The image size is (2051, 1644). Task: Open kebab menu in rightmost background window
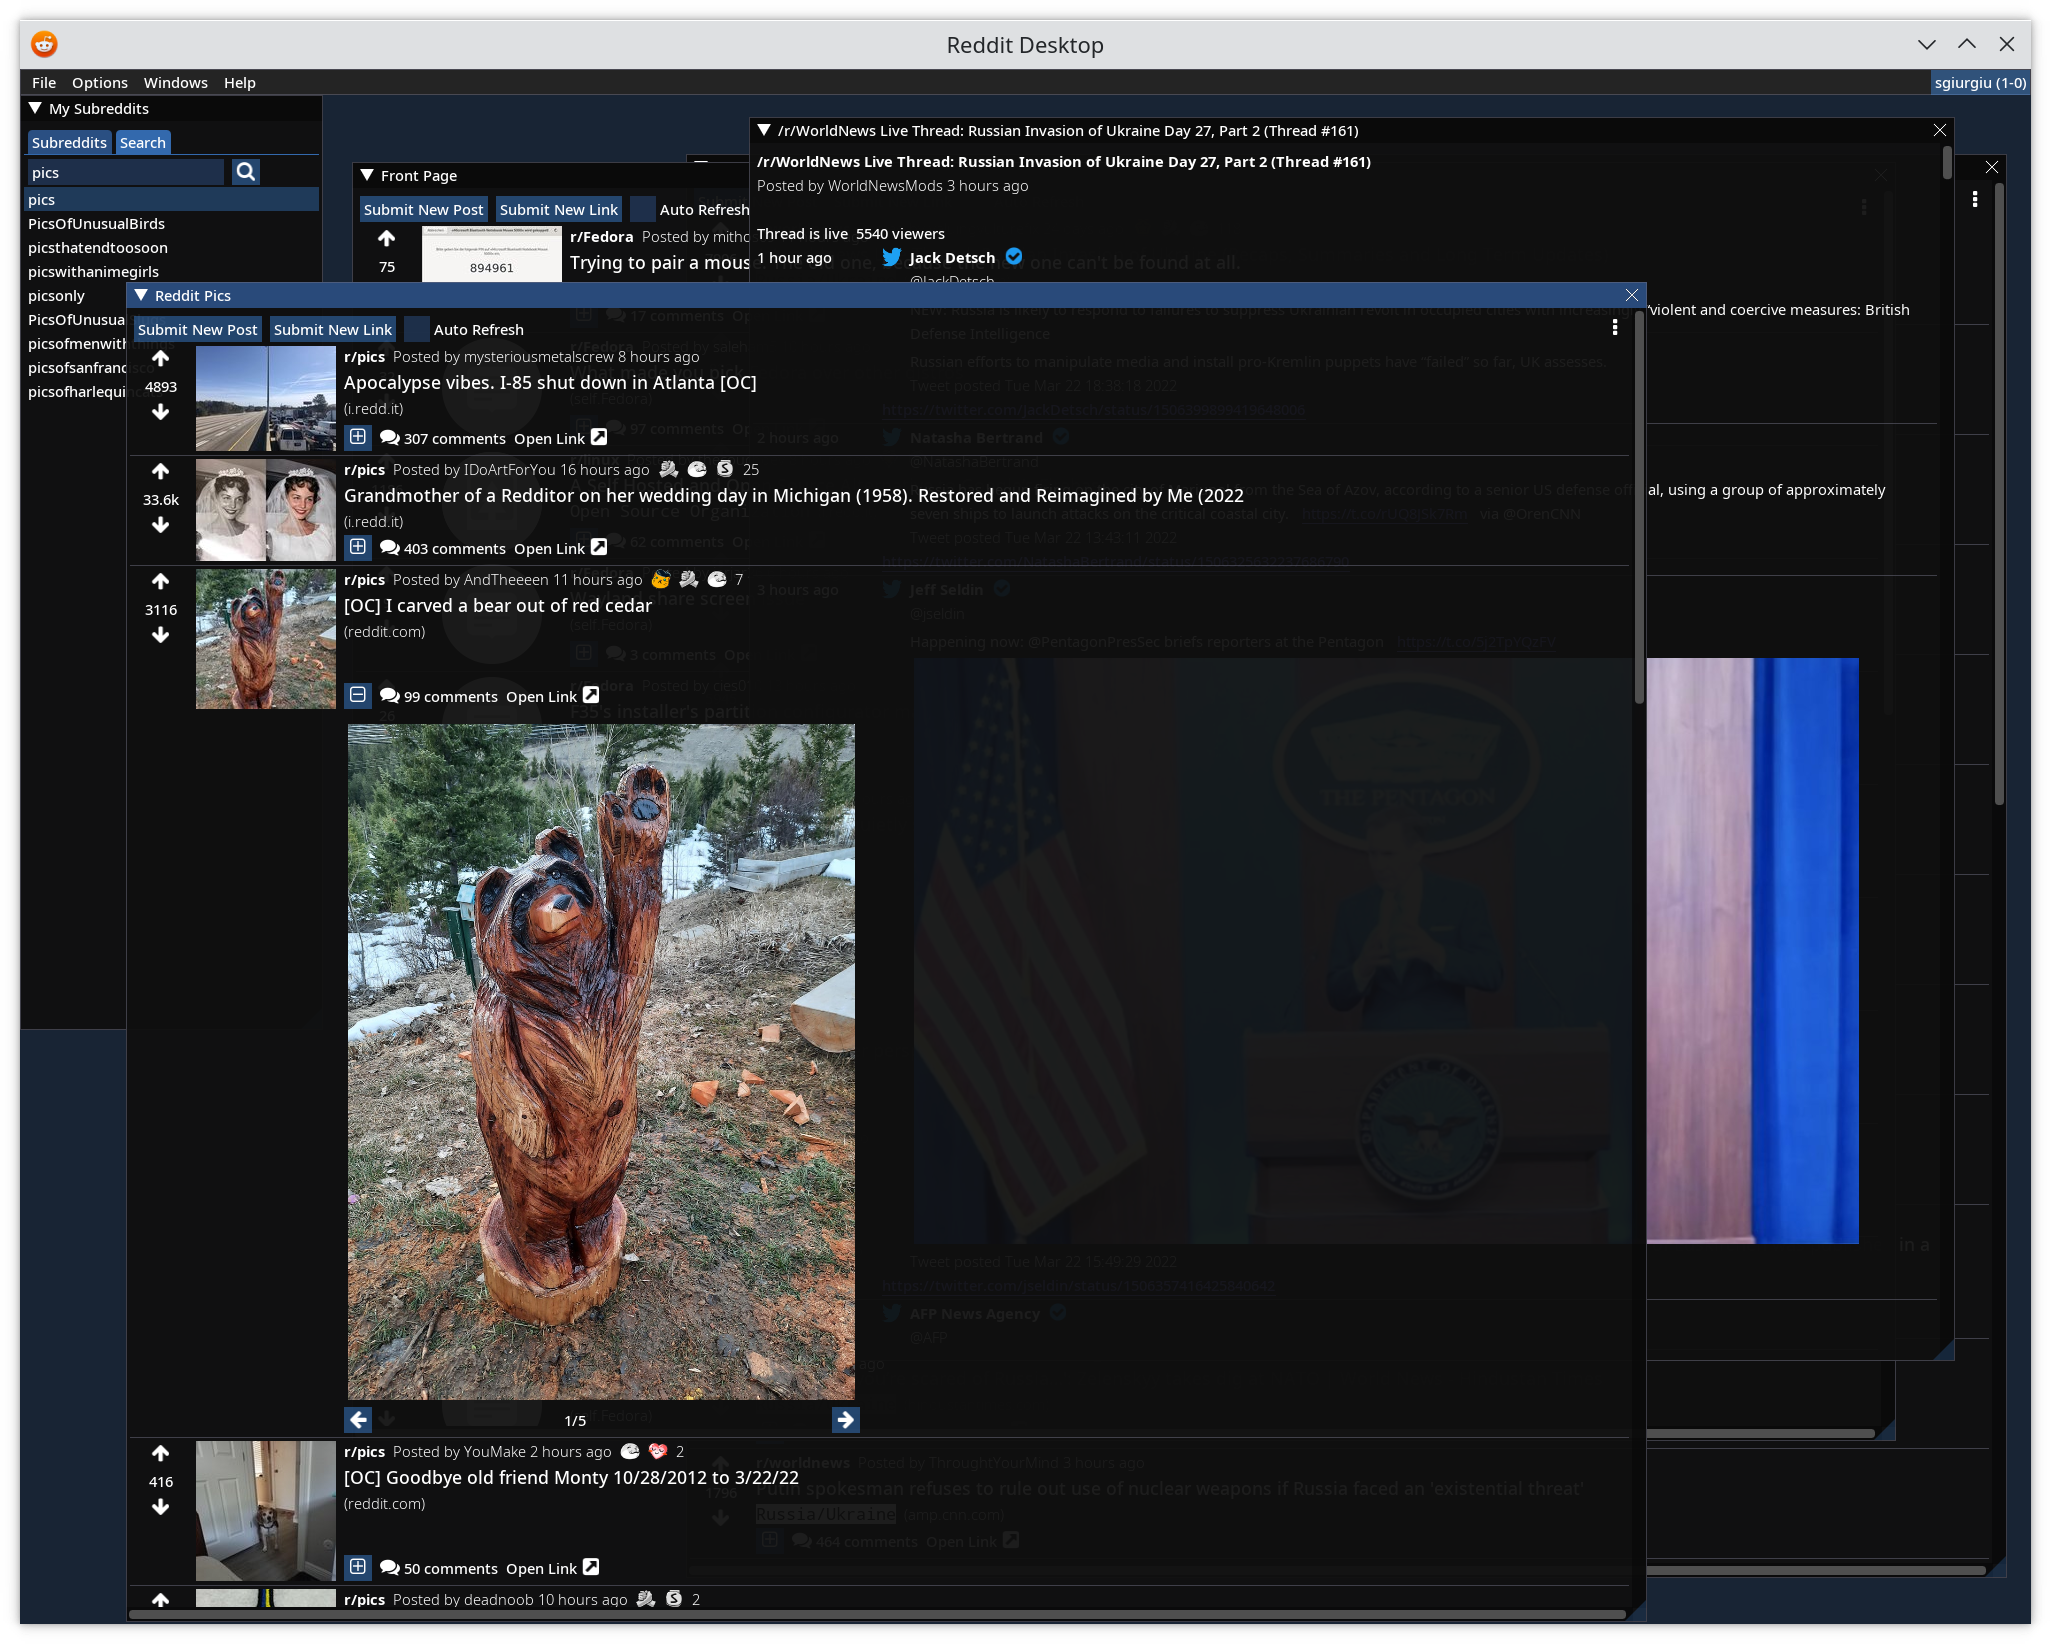(1975, 199)
